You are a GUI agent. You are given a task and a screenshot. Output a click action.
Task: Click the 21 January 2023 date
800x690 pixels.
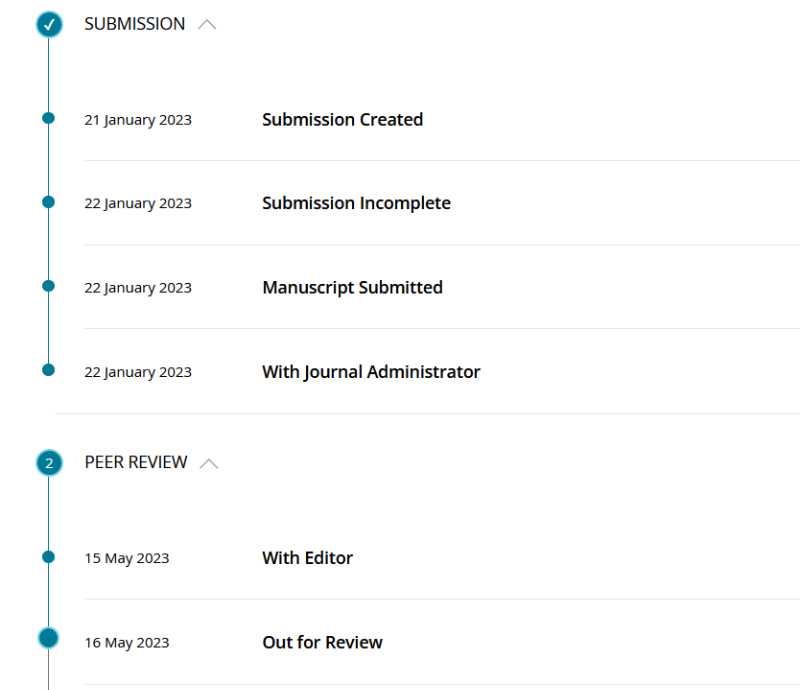coord(138,120)
